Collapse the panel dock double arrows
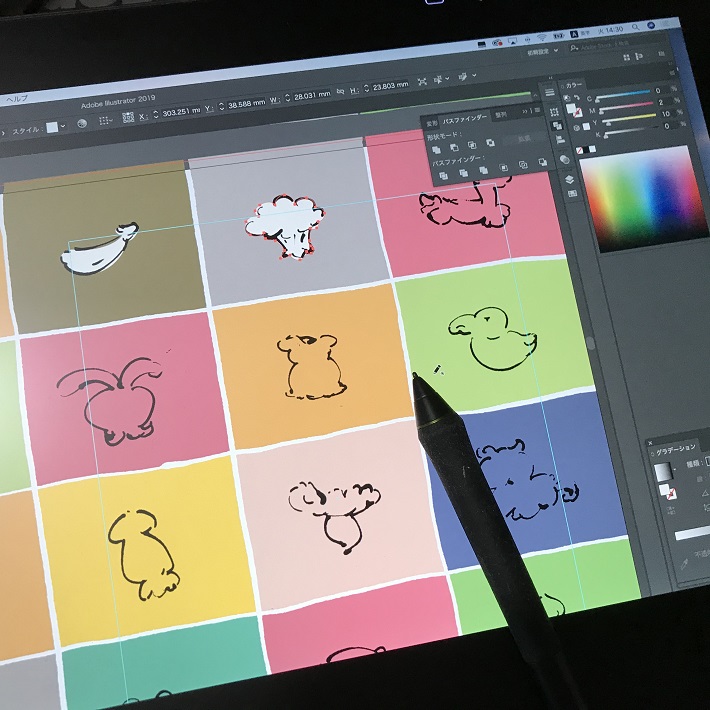 tap(551, 77)
